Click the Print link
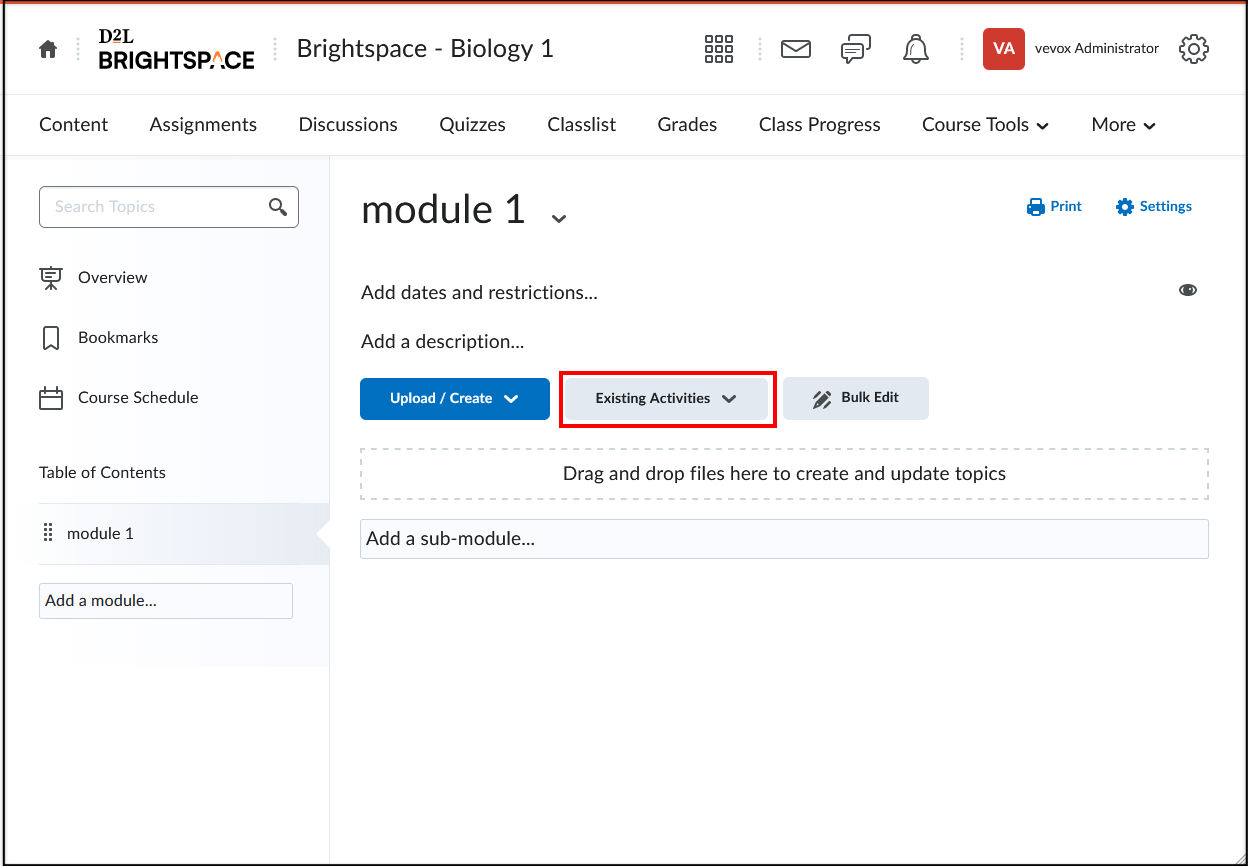Viewport: 1248px width, 866px height. click(1055, 207)
